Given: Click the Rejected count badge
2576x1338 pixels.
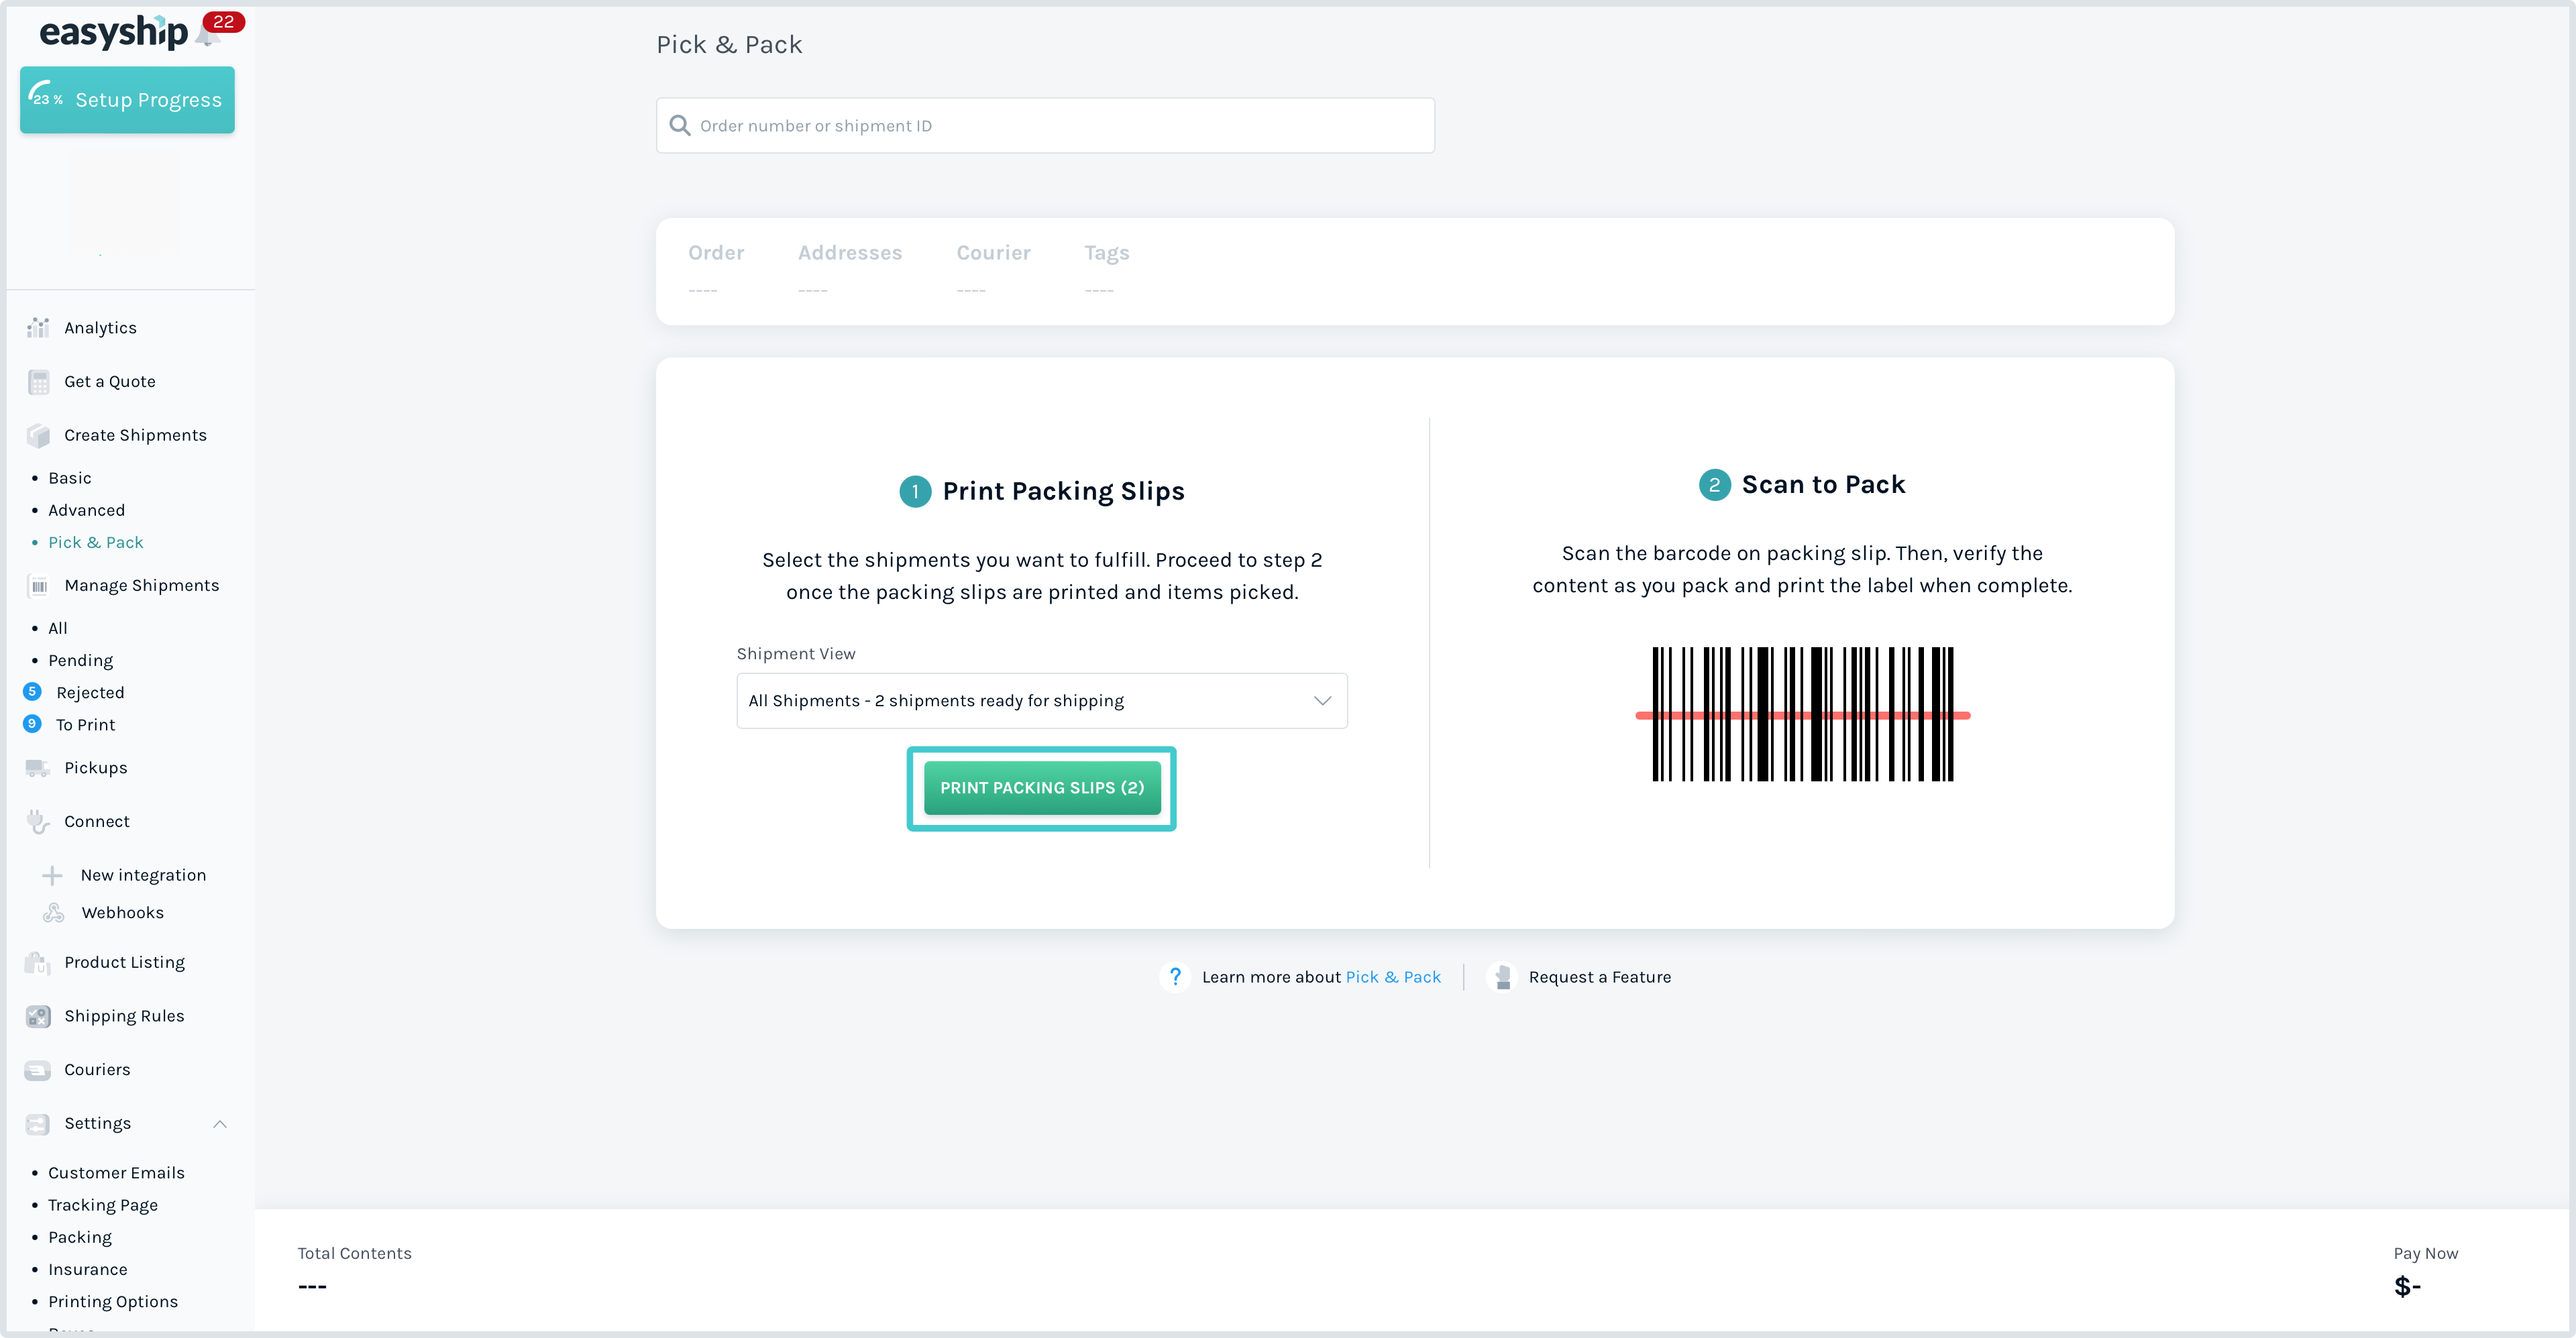Looking at the screenshot, I should click(x=32, y=692).
